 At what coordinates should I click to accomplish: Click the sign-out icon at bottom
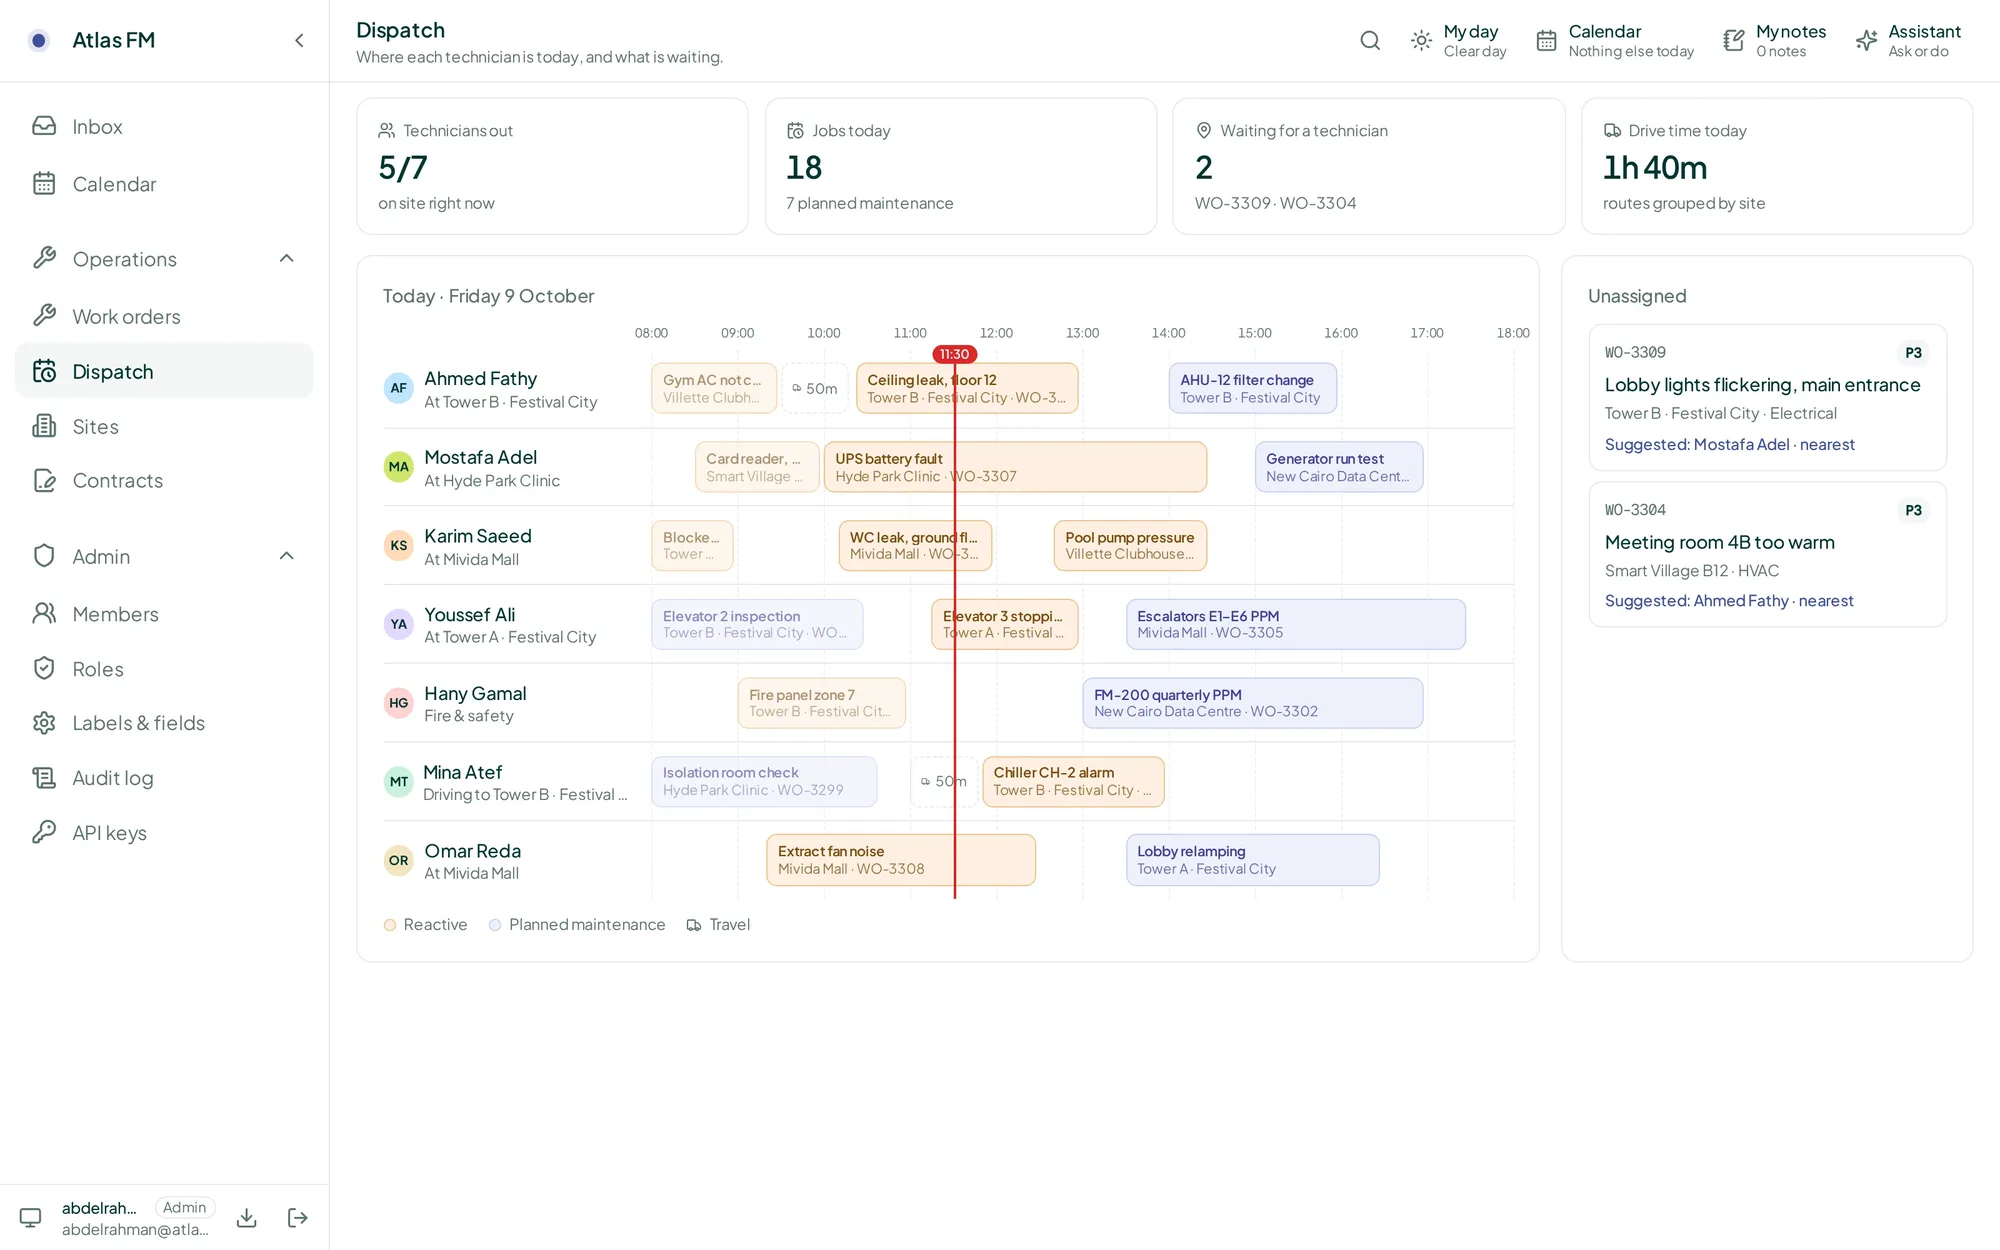[298, 1218]
